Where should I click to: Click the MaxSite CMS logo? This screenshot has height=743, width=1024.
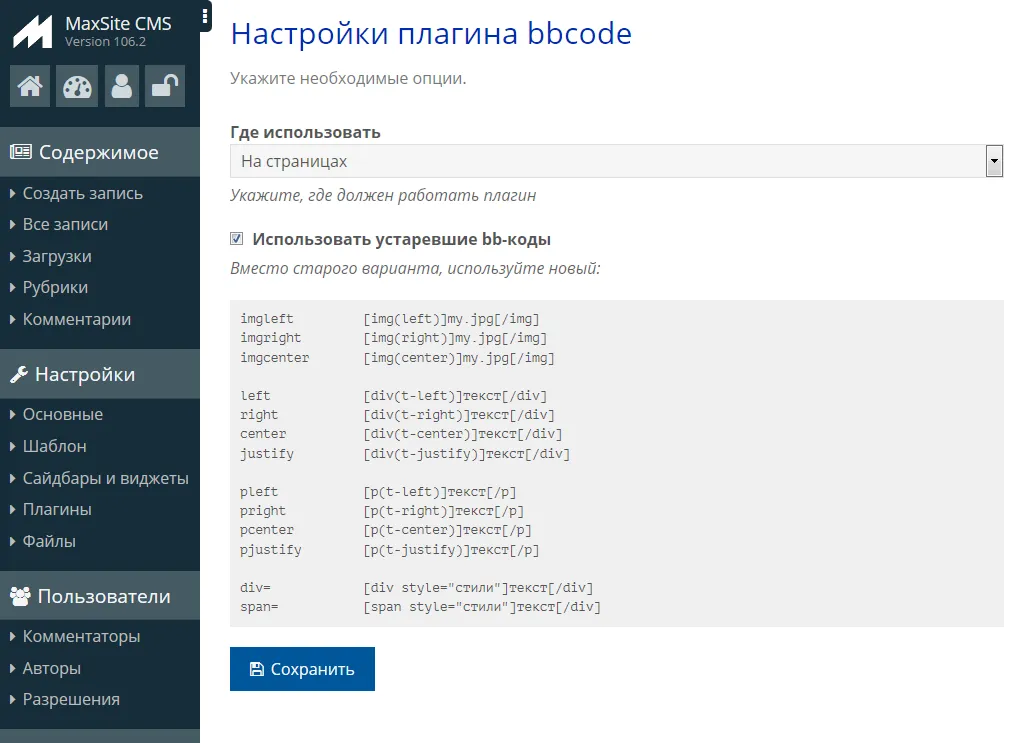tap(32, 31)
